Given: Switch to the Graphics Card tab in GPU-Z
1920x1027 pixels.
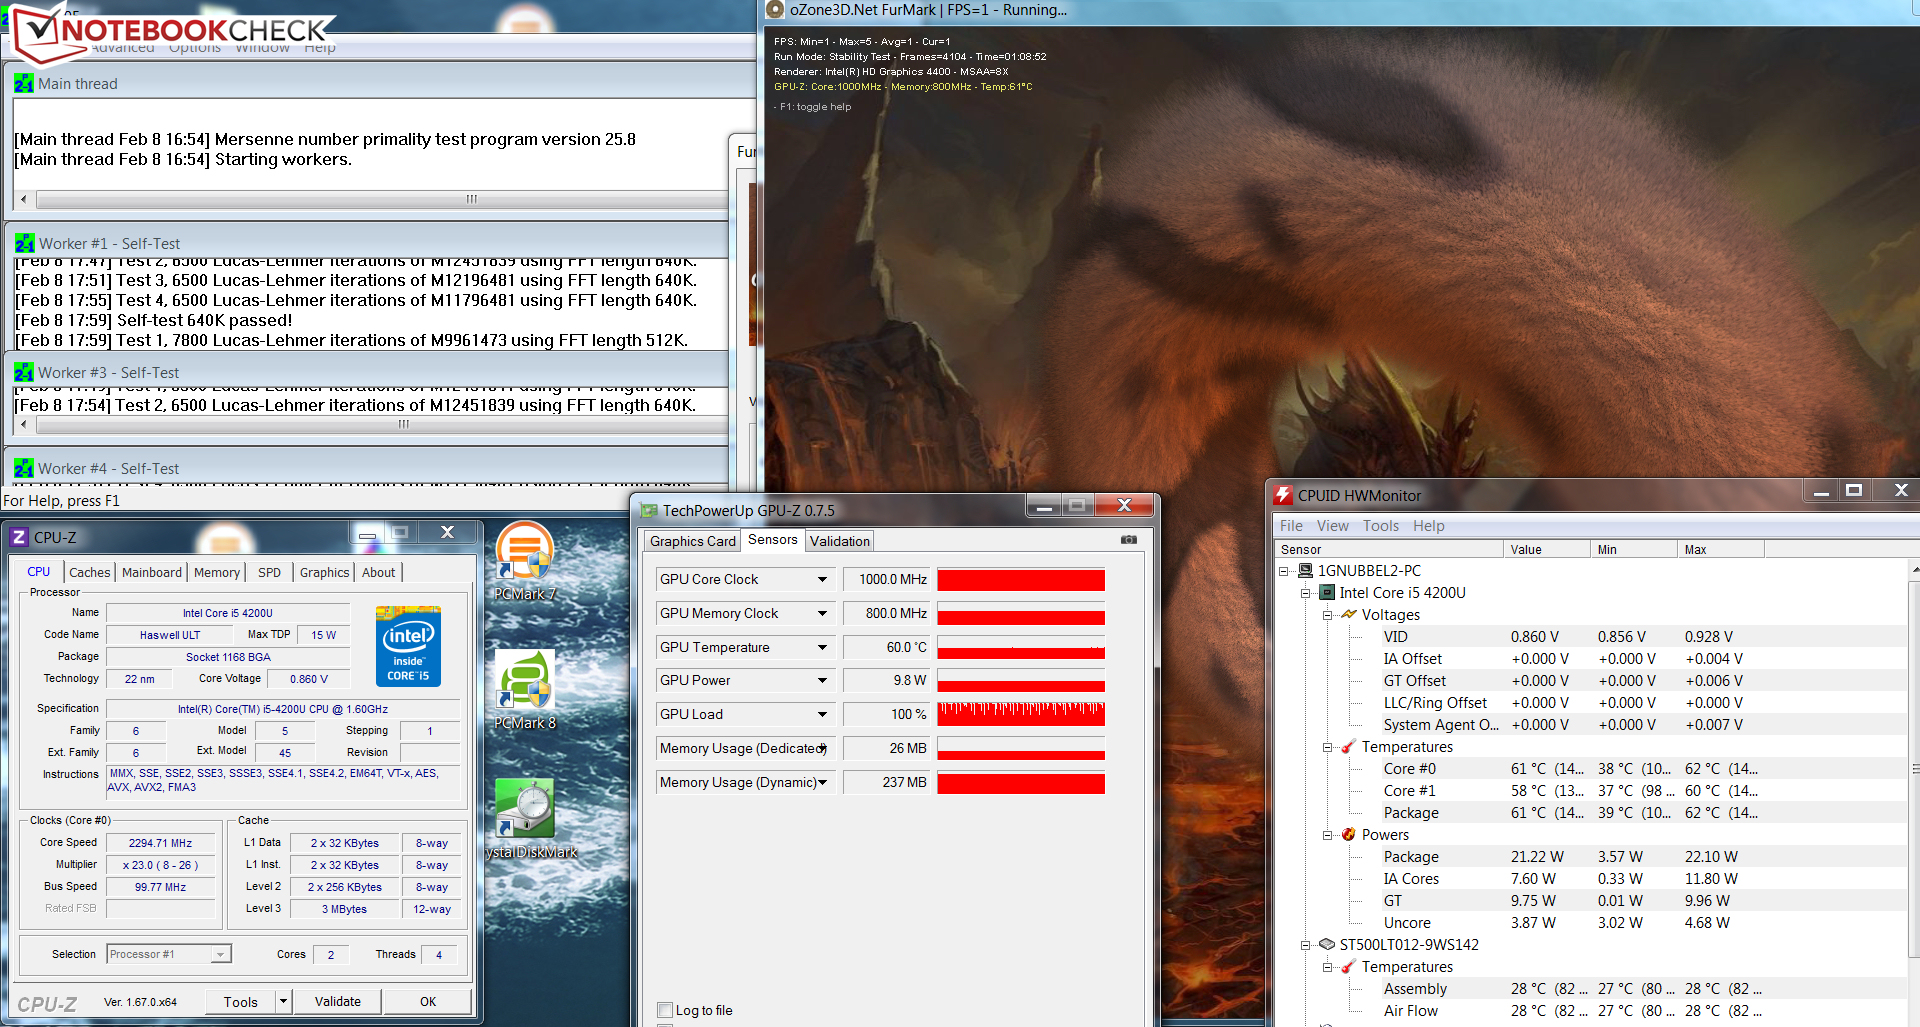Looking at the screenshot, I should click(x=692, y=541).
